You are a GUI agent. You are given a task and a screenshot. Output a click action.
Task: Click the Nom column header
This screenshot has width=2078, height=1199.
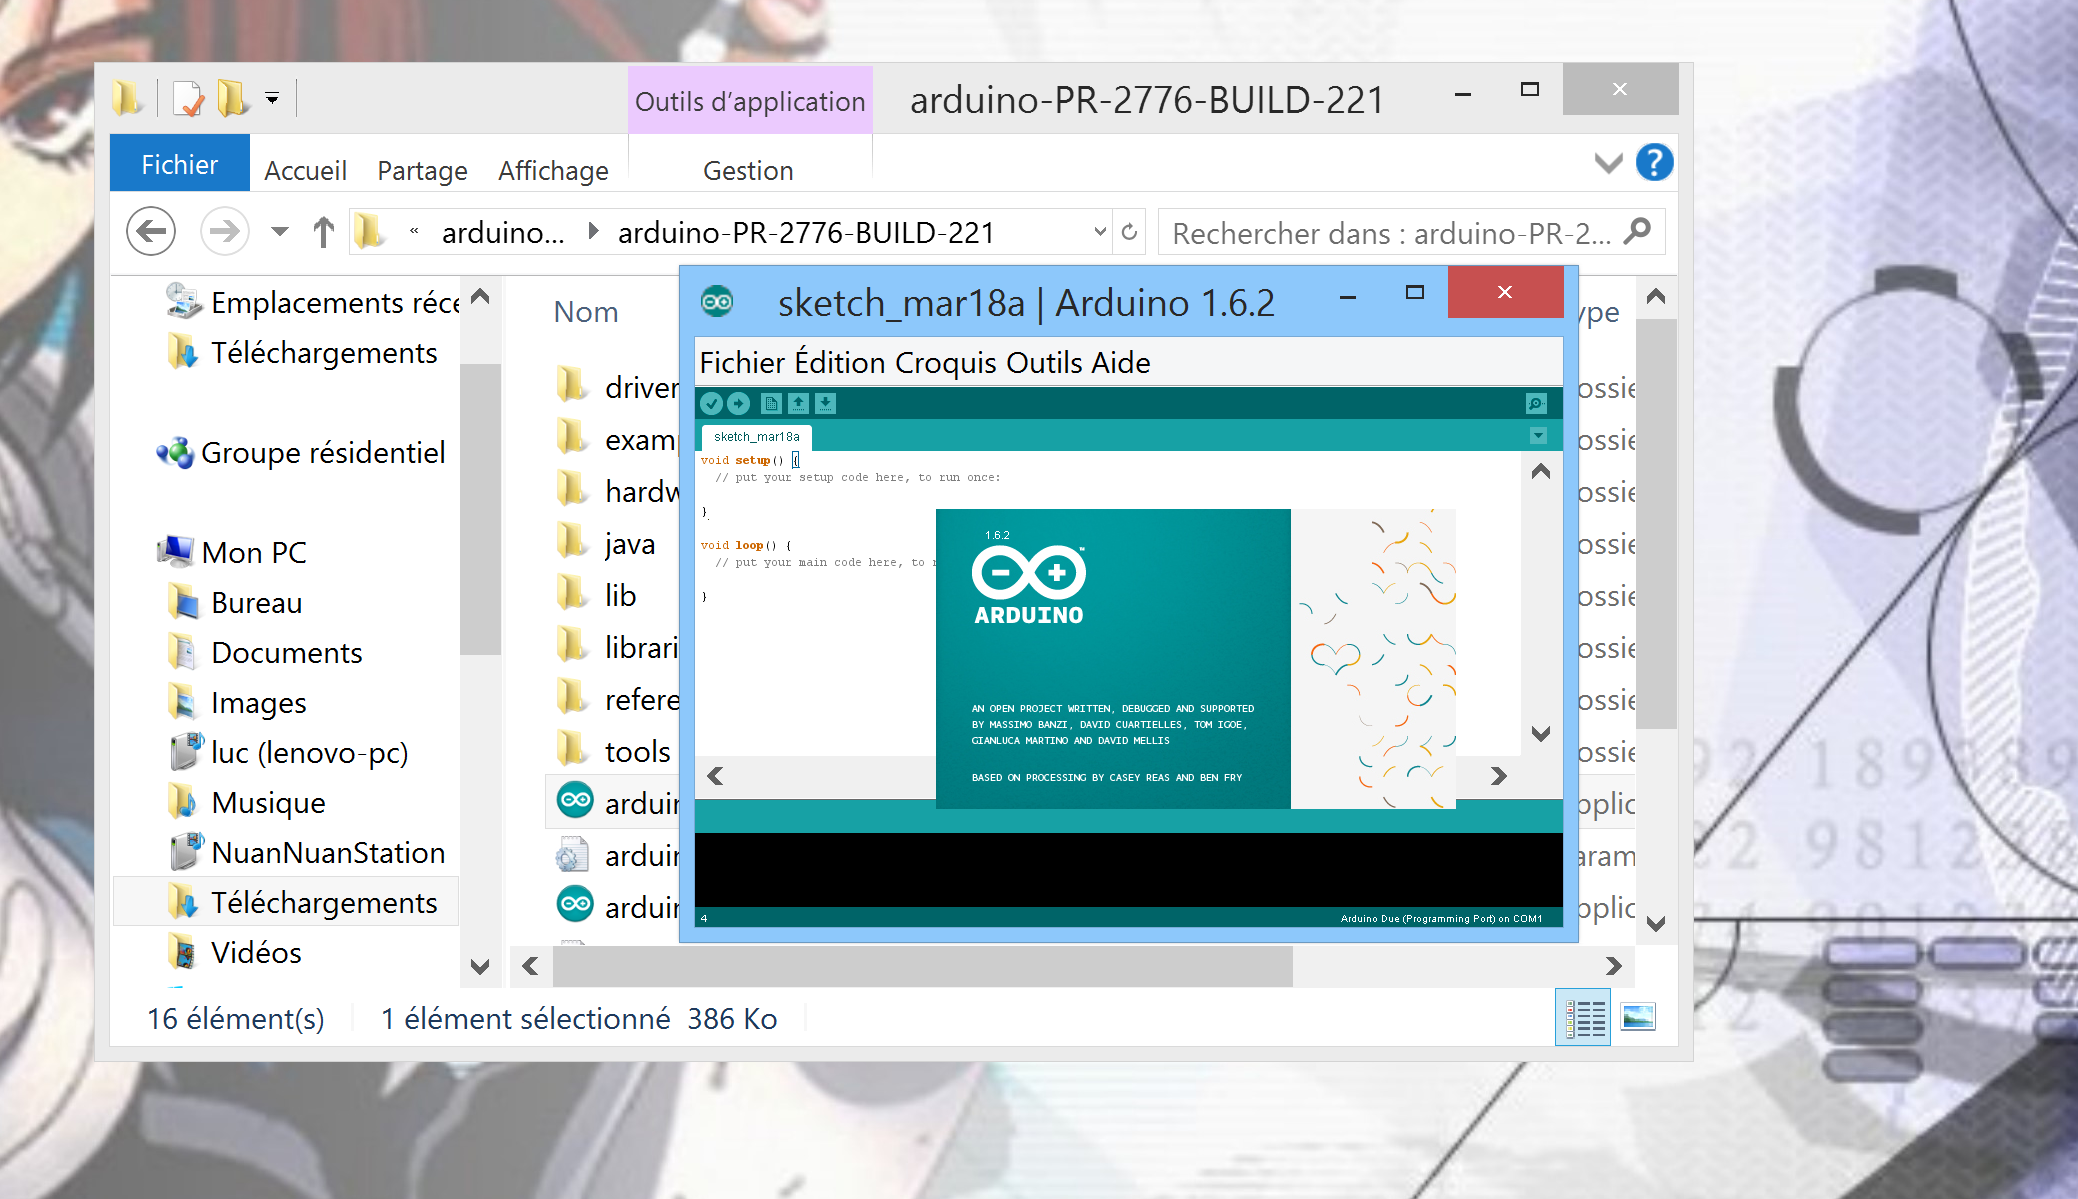586,312
